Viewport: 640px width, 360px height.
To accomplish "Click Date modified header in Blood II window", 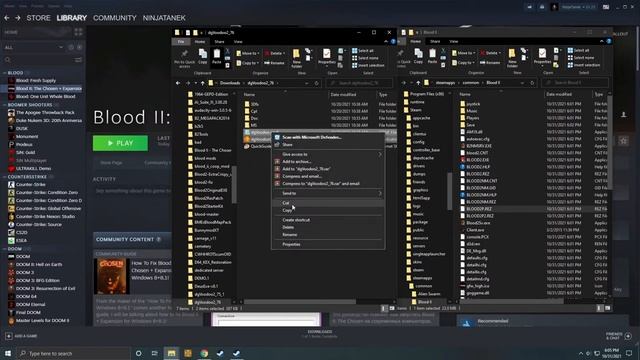I will point(558,94).
